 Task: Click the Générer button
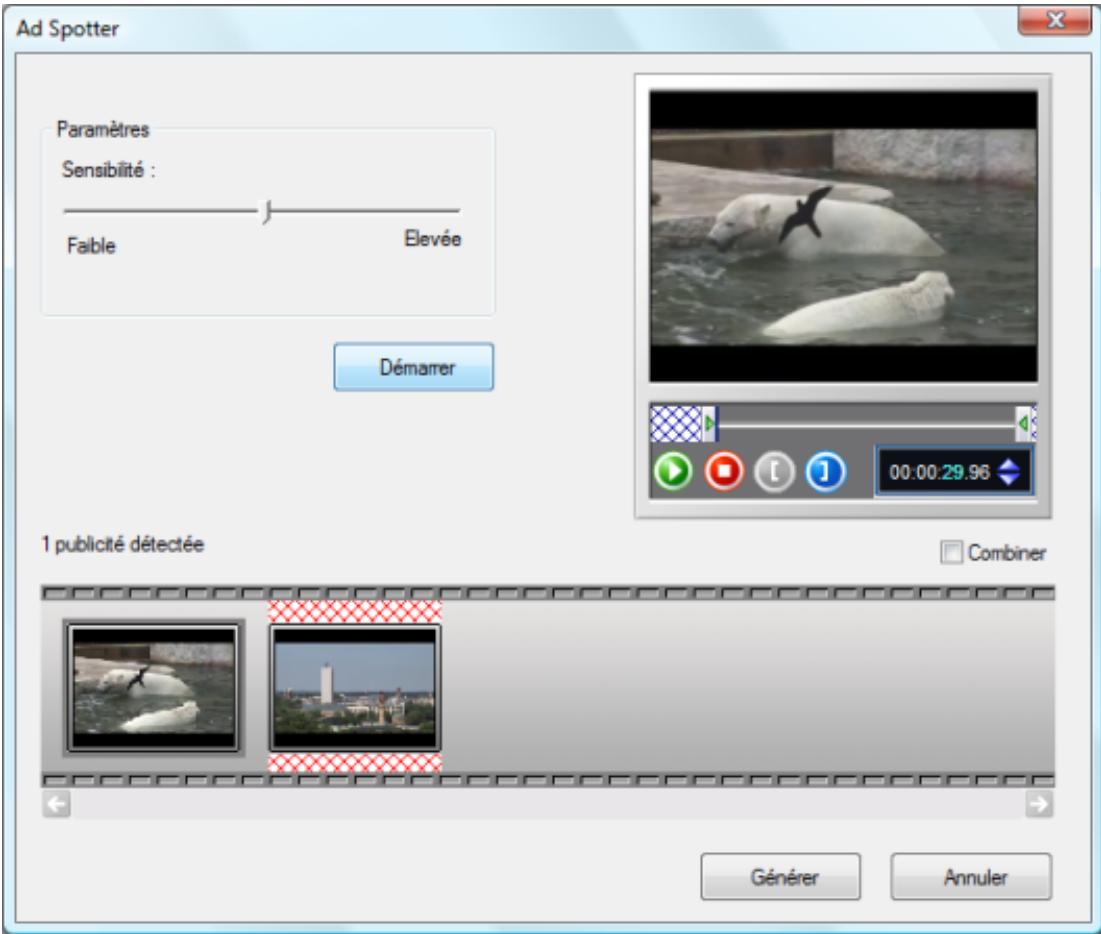pyautogui.click(x=780, y=876)
